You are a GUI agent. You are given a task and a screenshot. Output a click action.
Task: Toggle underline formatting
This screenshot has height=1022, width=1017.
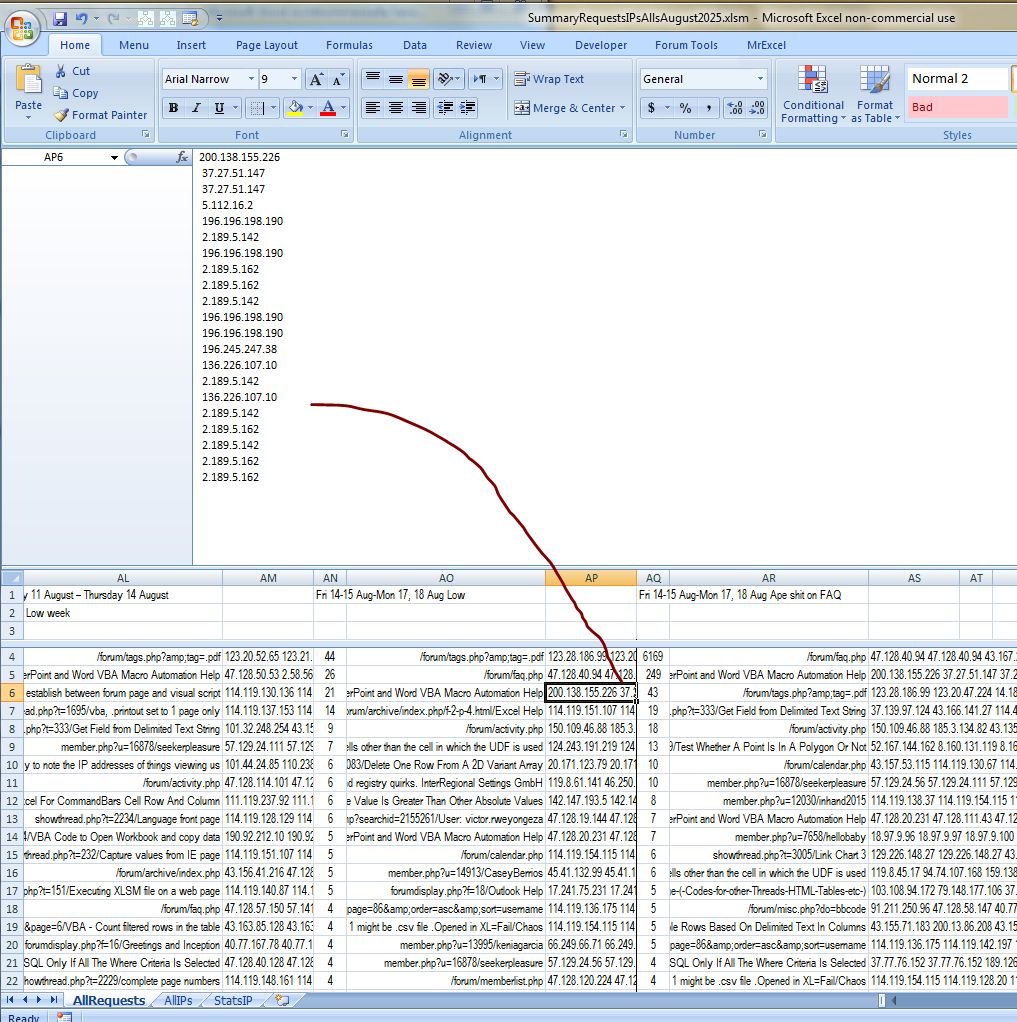click(219, 108)
